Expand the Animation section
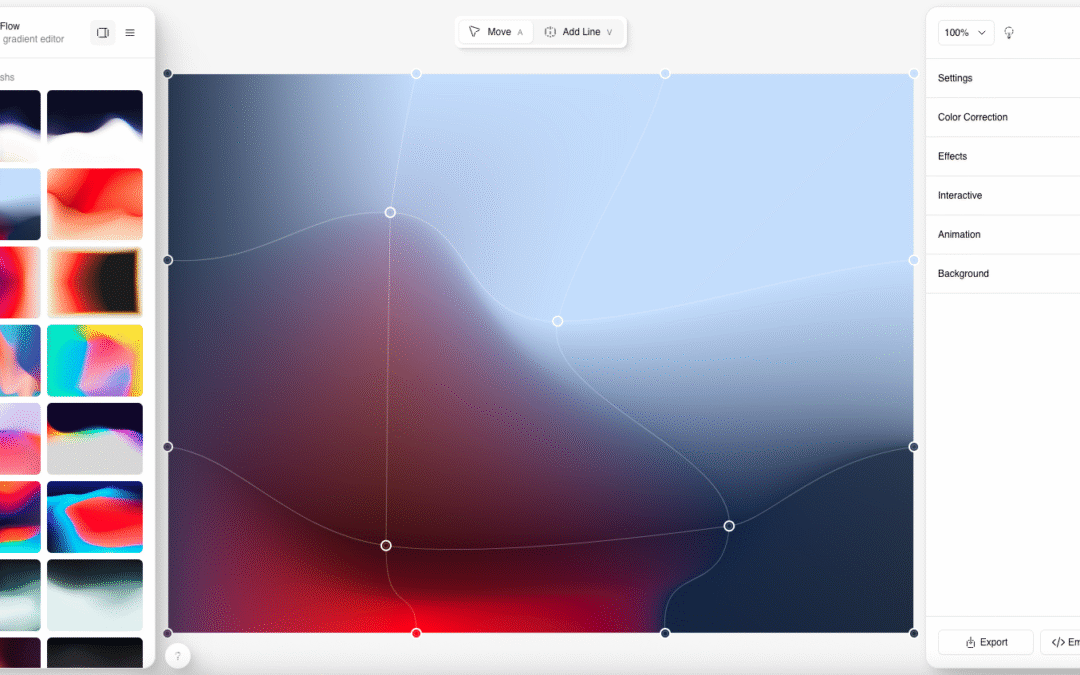This screenshot has width=1080, height=675. [958, 234]
